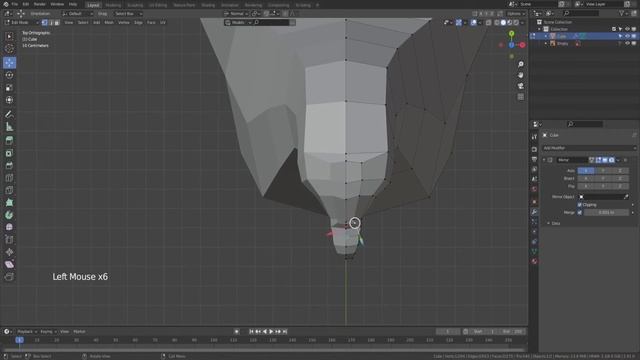This screenshot has height=360, width=640.
Task: Activate the Rotate tool
Action: (x=9, y=75)
